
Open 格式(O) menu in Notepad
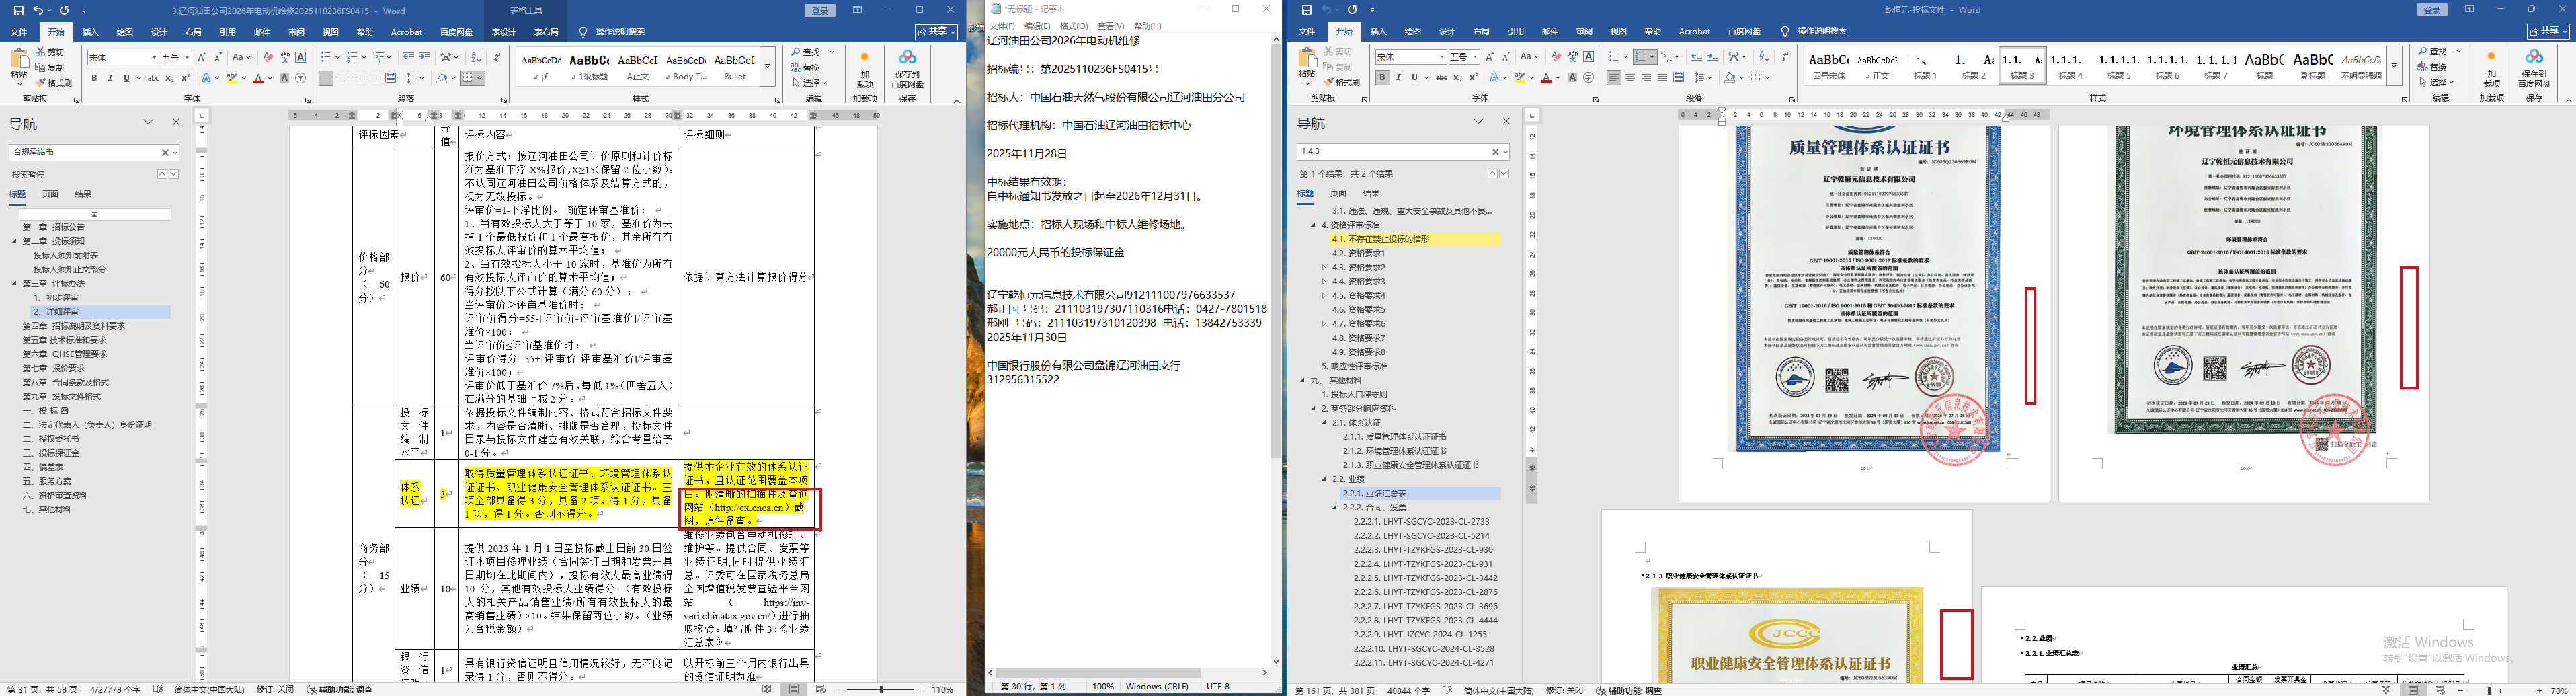1074,26
